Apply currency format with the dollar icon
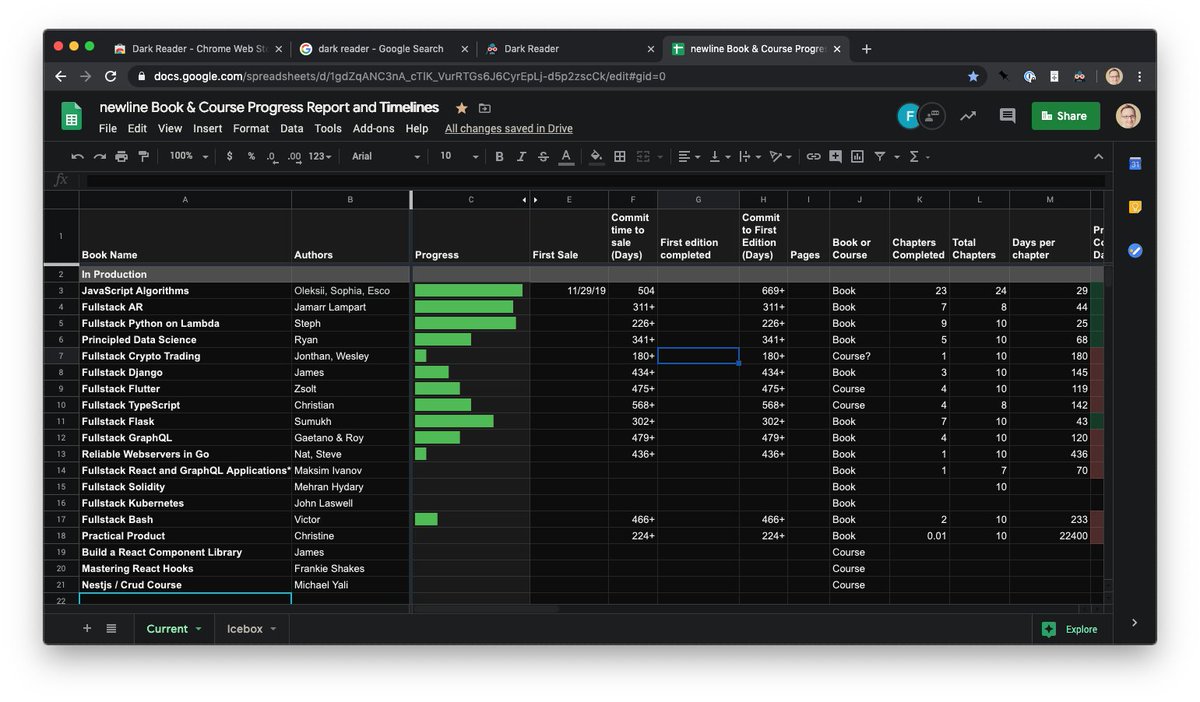Image resolution: width=1200 pixels, height=702 pixels. (x=230, y=156)
